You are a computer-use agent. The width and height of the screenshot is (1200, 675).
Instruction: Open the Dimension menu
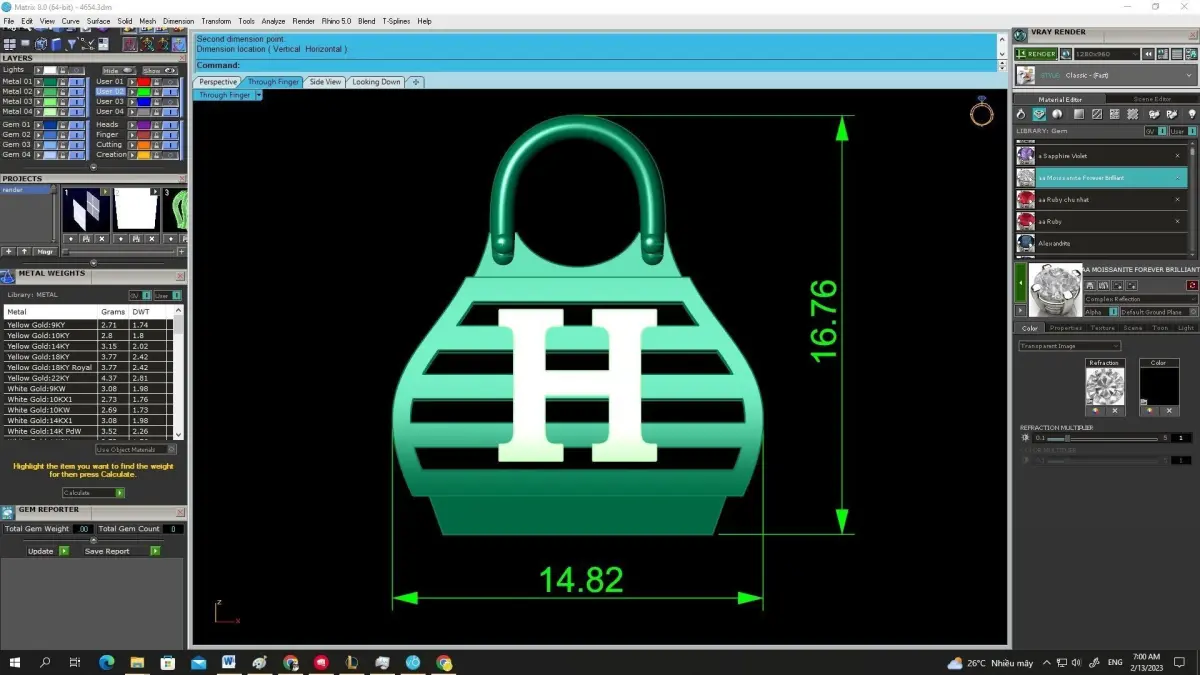tap(178, 21)
